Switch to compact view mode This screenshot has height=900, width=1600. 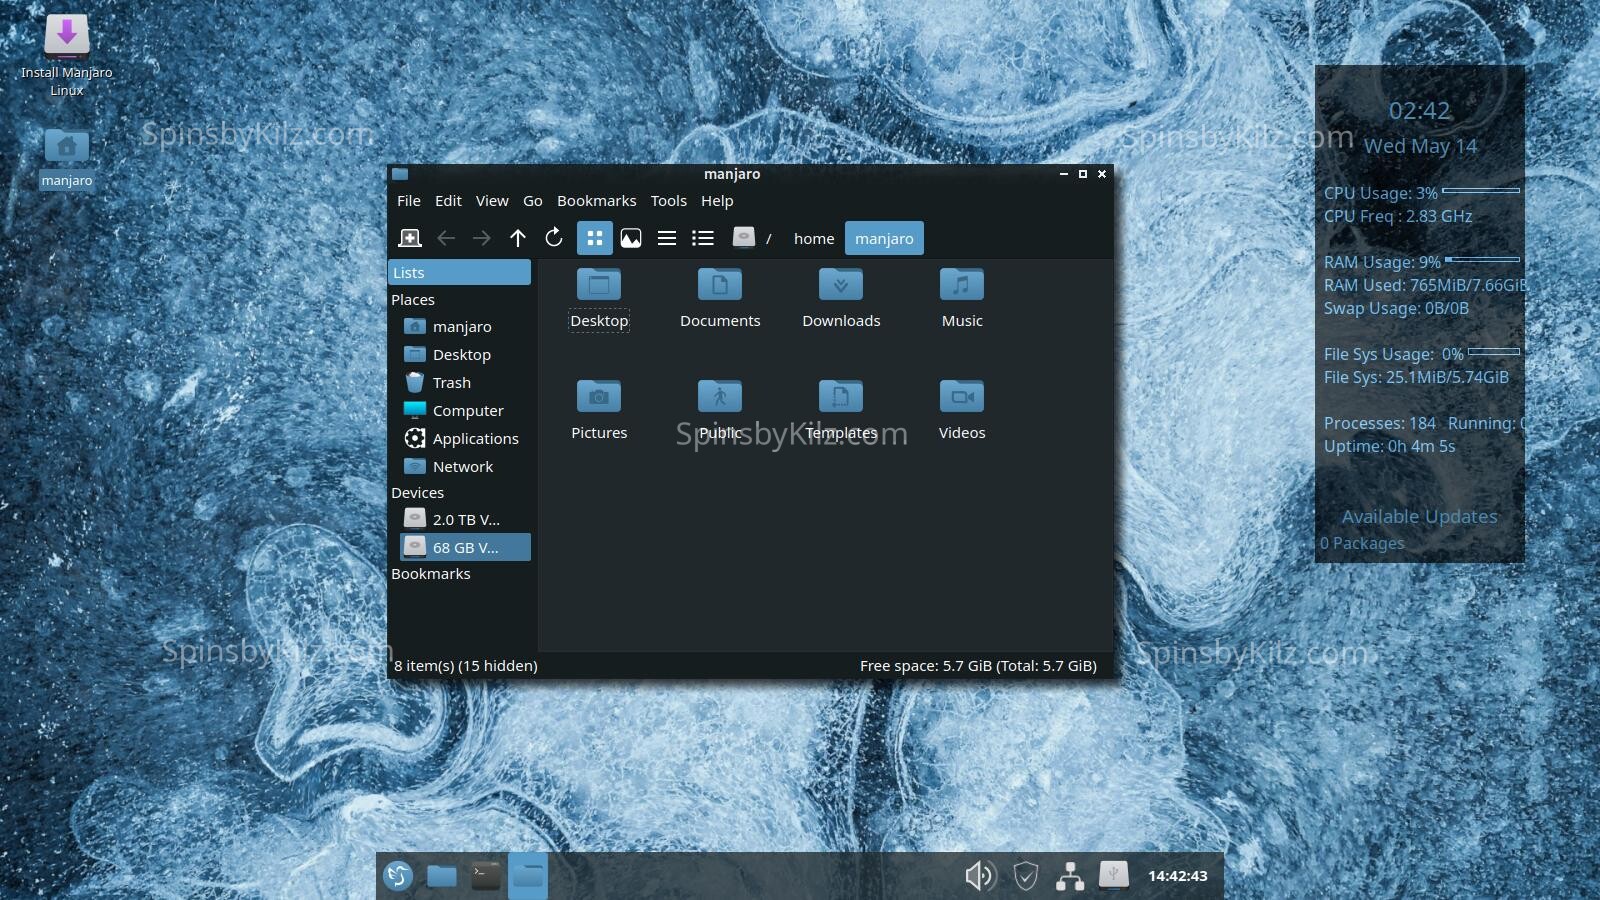tap(667, 238)
